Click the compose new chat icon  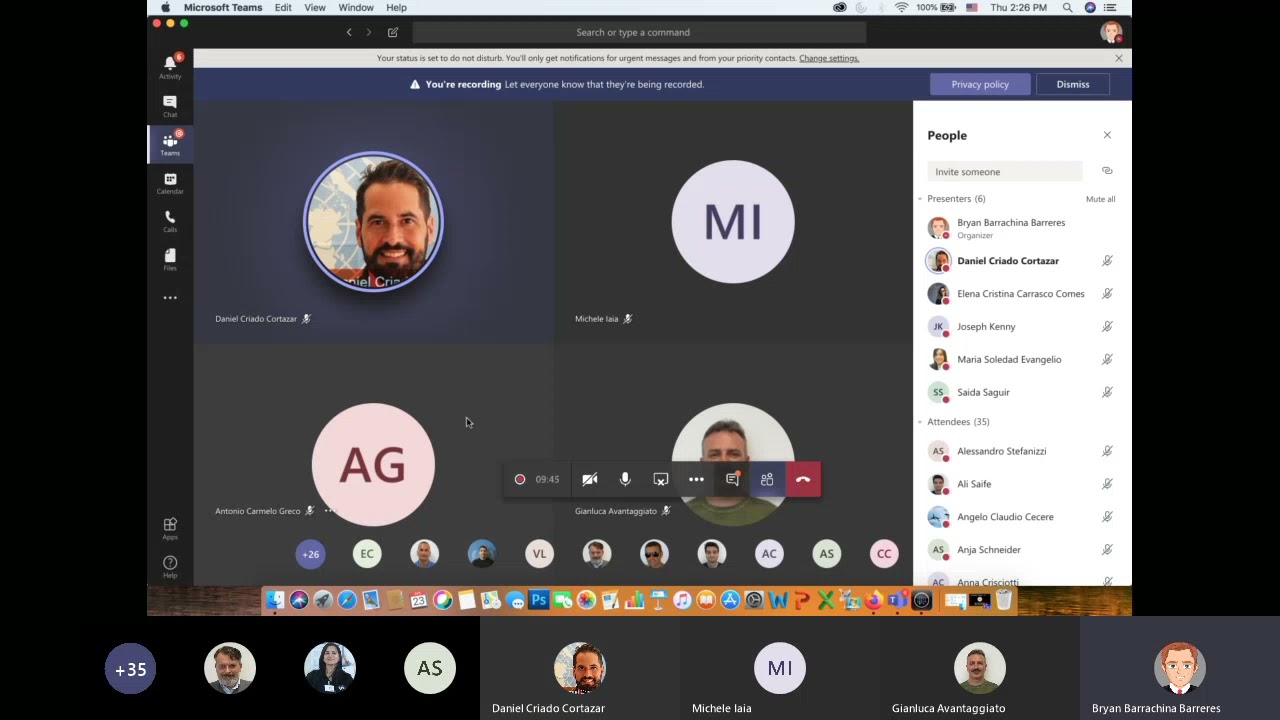393,32
